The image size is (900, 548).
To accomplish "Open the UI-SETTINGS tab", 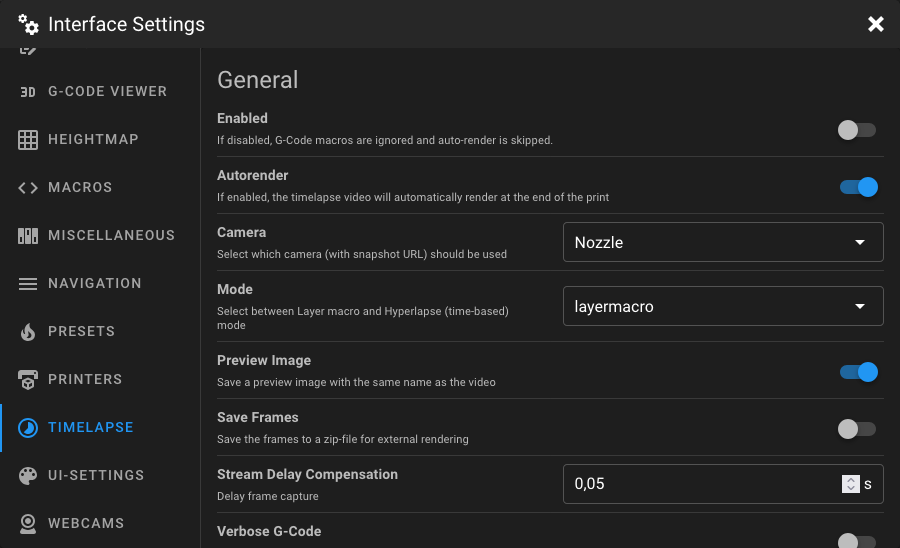I will point(100,475).
